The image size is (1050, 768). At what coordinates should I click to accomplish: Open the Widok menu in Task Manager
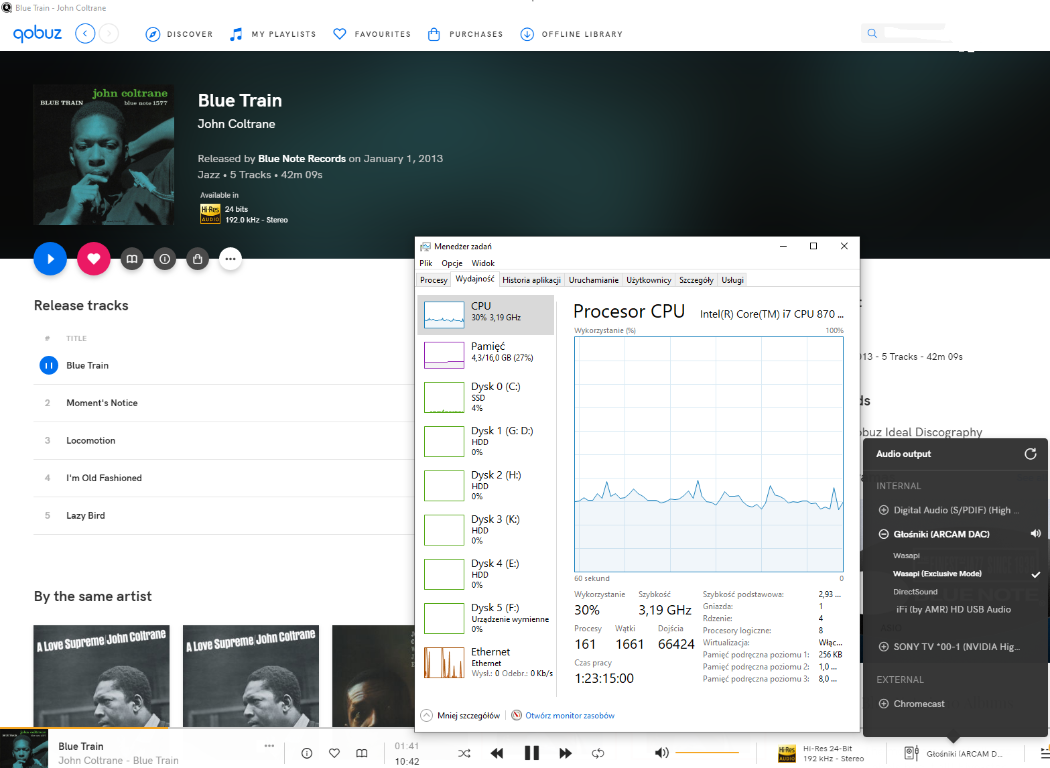click(483, 263)
